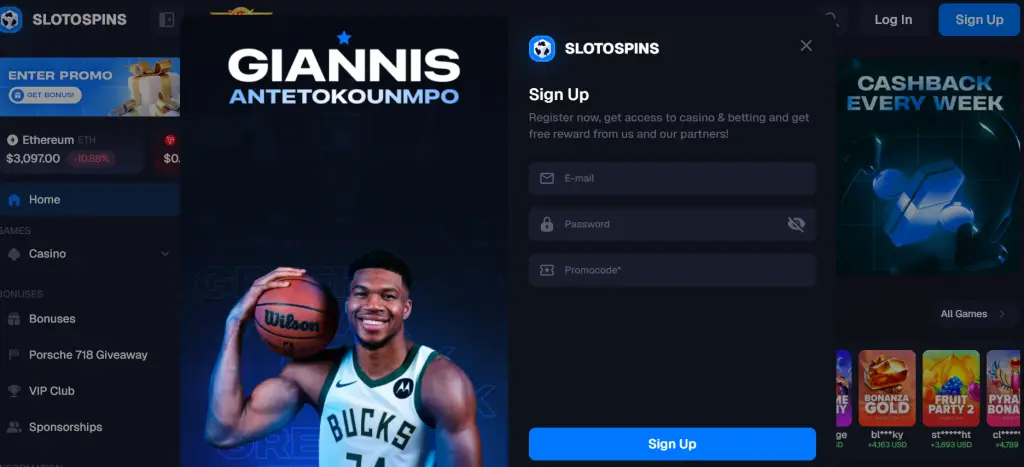Click the Slotospins logo inside signup dialog
The image size is (1024, 467).
(542, 48)
